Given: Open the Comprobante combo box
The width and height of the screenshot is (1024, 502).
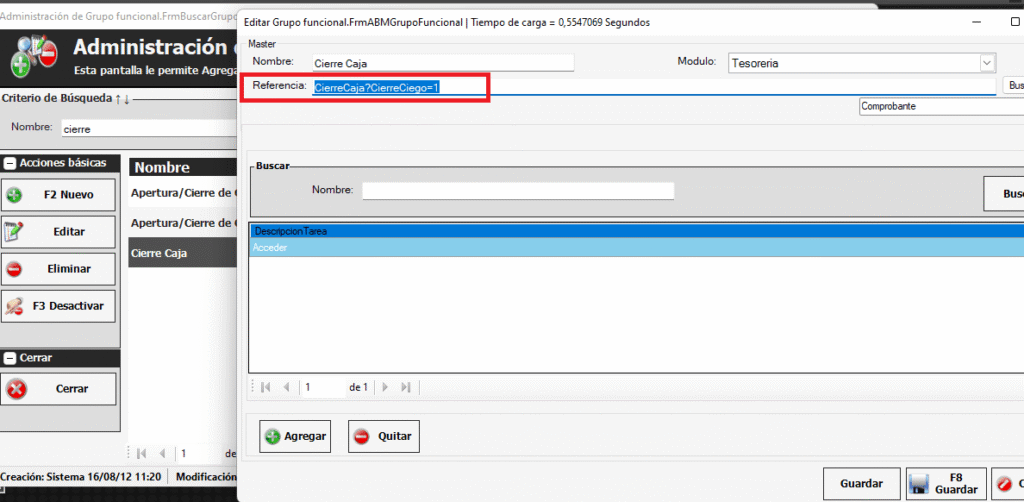Looking at the screenshot, I should (x=940, y=106).
